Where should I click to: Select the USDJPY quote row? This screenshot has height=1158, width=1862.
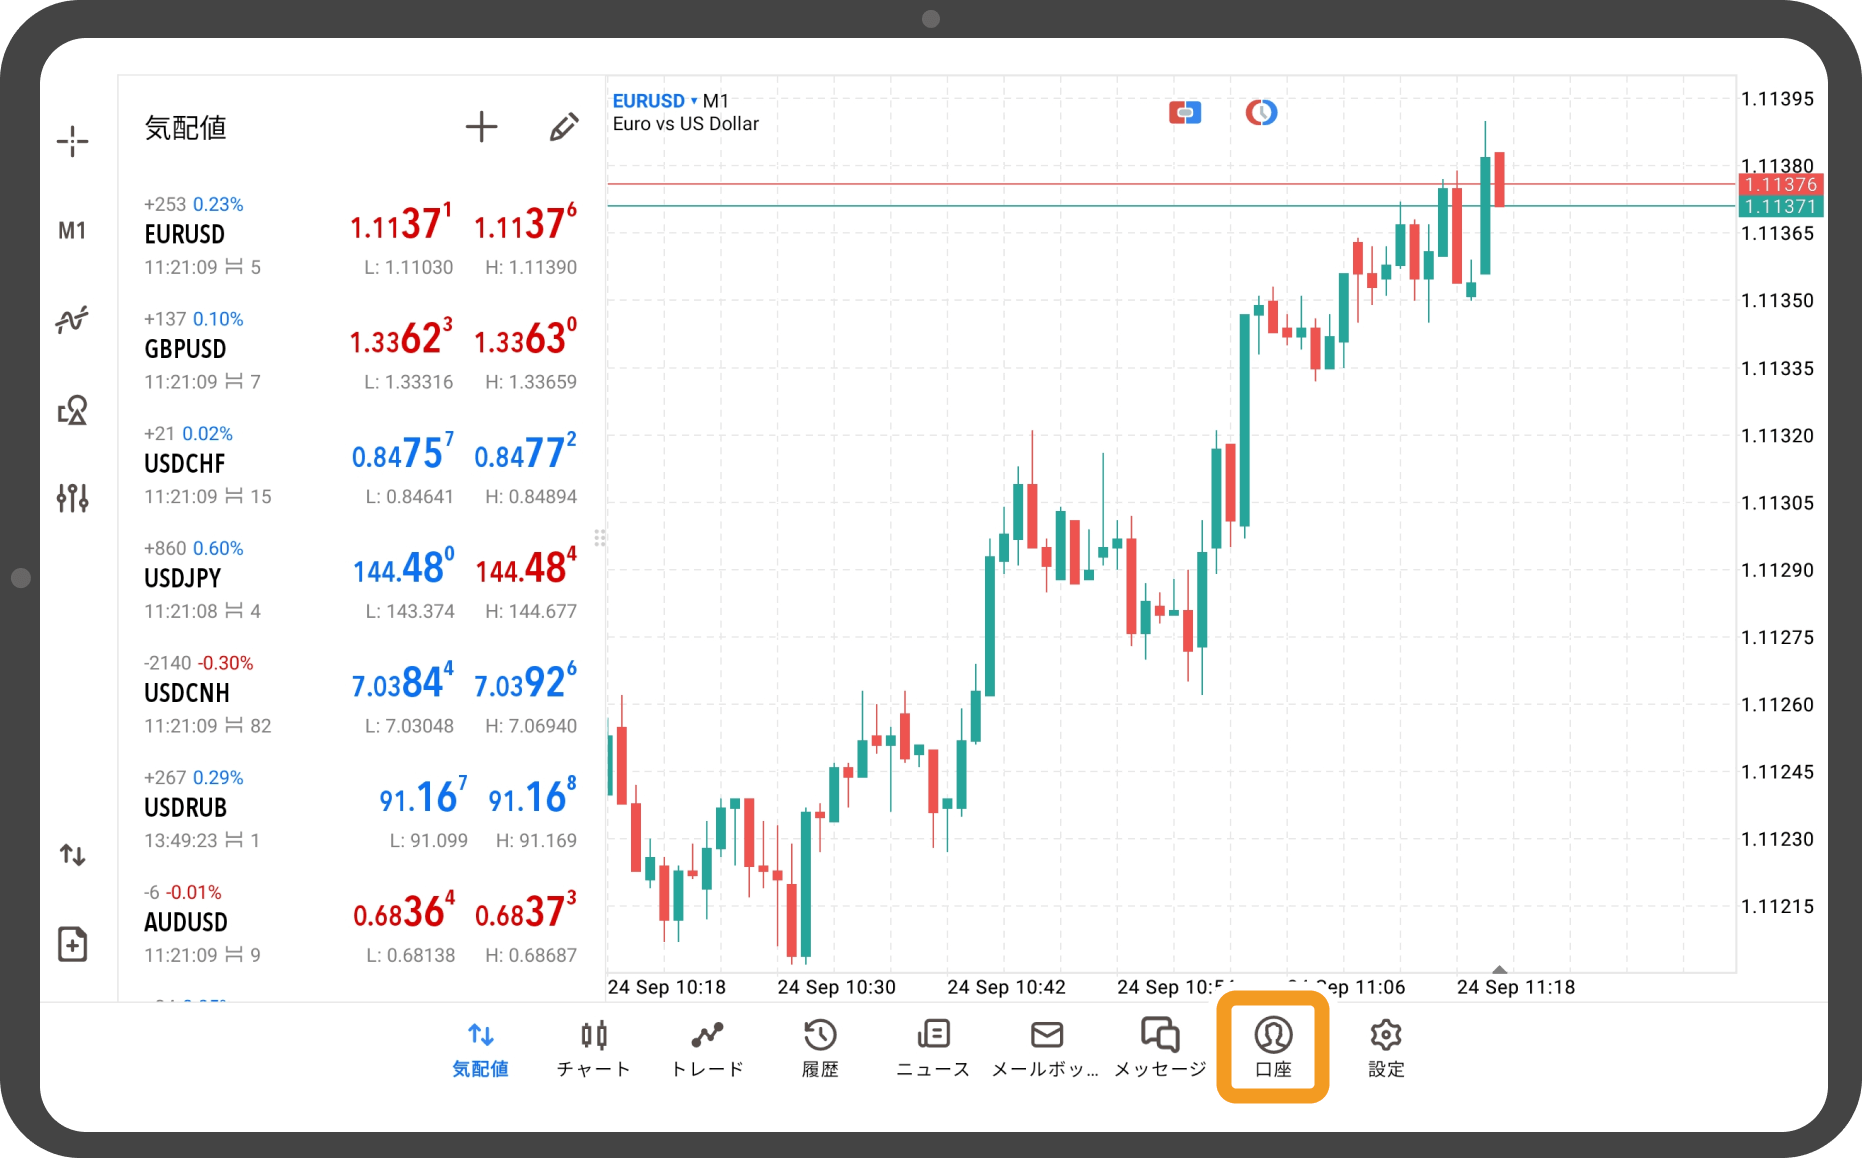pos(360,579)
